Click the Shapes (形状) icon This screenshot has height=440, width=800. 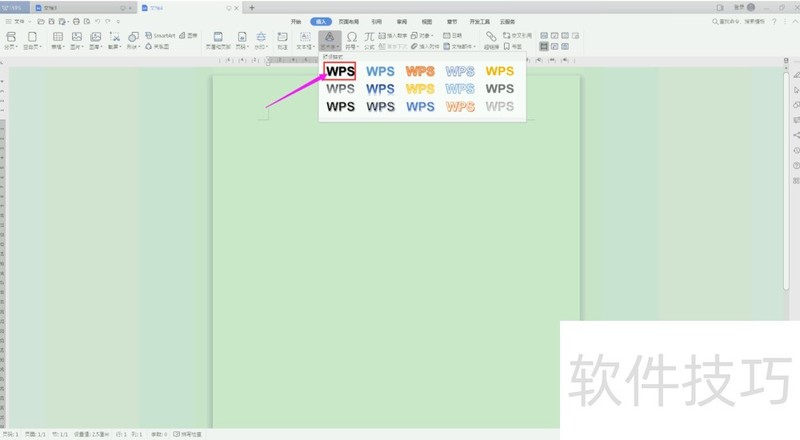coord(133,40)
